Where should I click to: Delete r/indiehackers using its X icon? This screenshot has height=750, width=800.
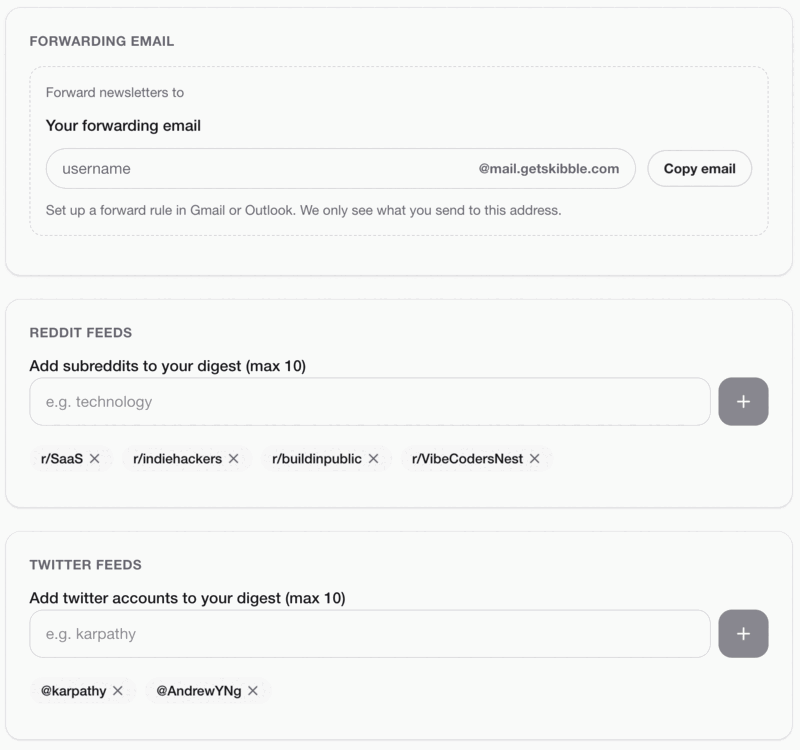pos(234,459)
